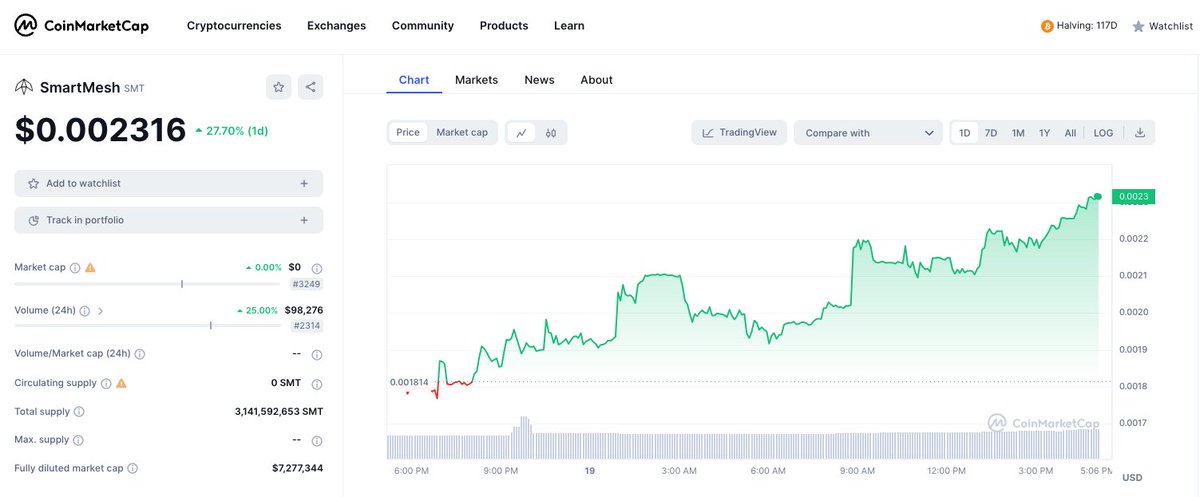Open Exchanges menu
Viewport: 1200px width, 497px height.
(336, 26)
